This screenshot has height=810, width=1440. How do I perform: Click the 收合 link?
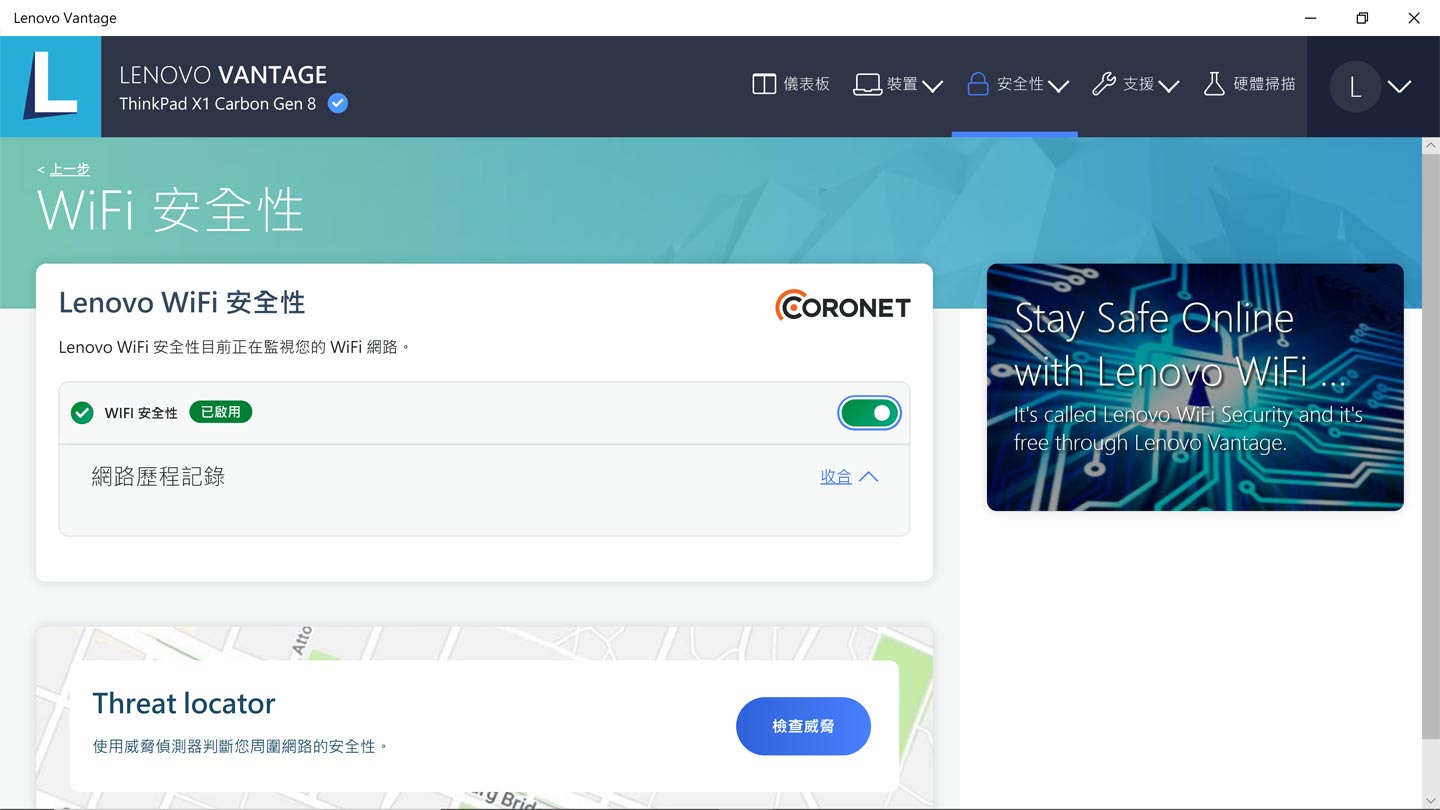(836, 477)
